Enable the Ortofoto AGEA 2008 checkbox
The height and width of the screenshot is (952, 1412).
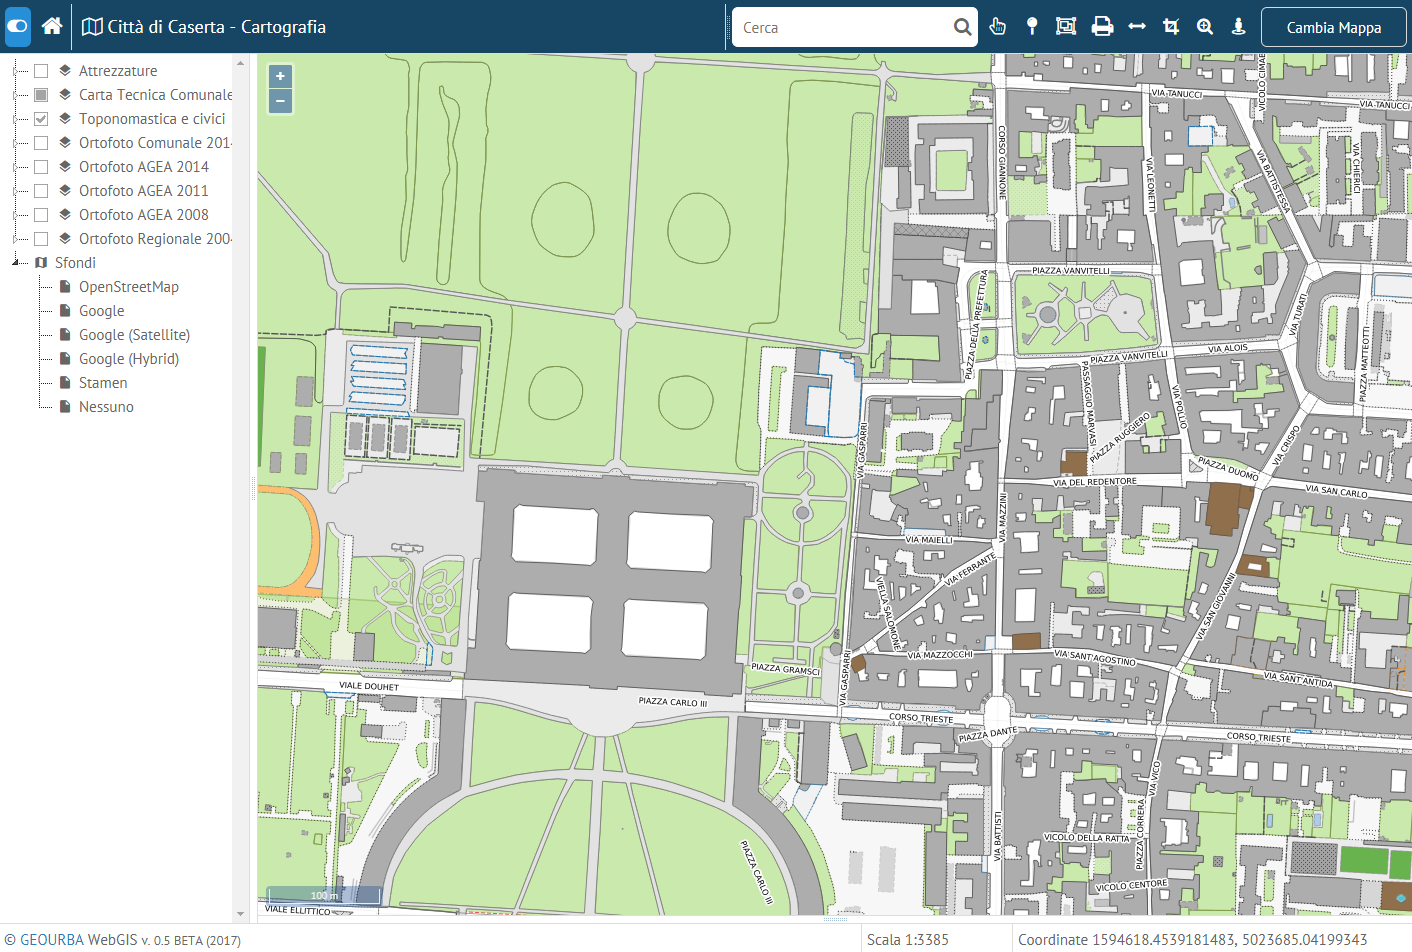[41, 215]
